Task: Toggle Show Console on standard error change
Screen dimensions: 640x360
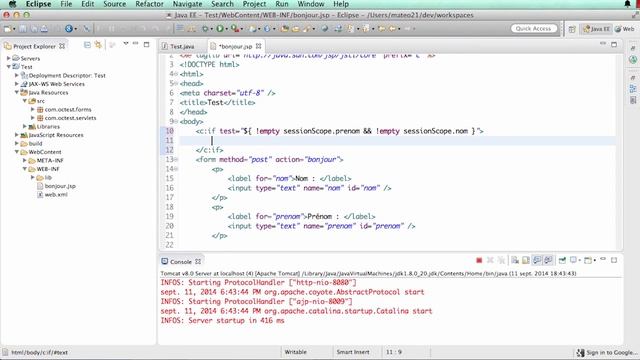Action: (x=548, y=260)
